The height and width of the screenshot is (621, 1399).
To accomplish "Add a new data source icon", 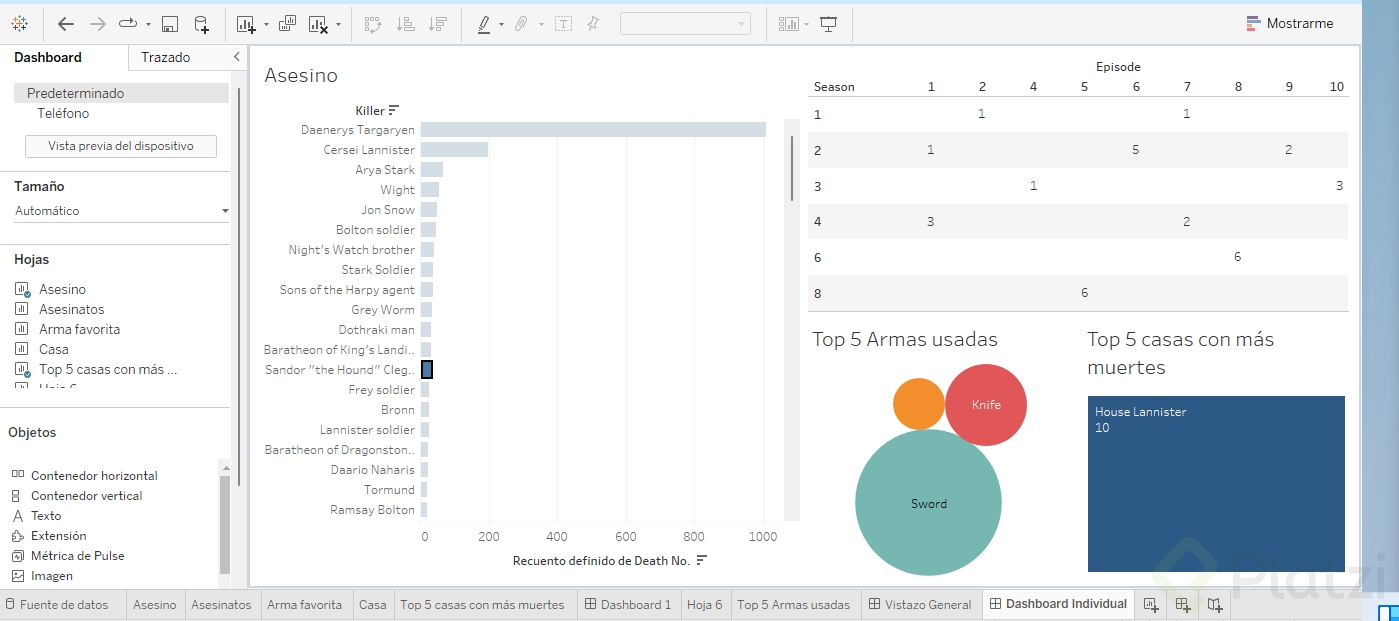I will [202, 24].
